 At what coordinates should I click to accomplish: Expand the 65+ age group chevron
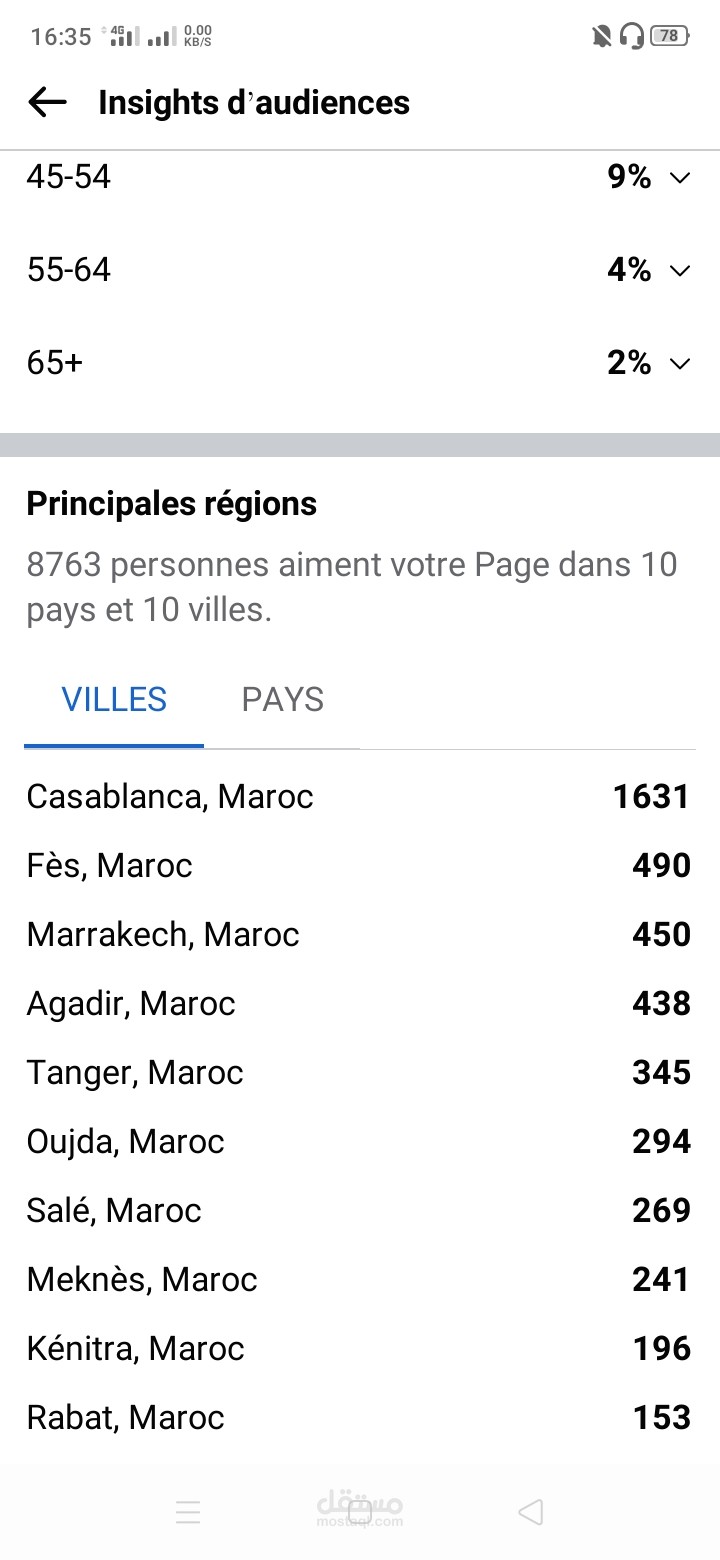point(680,364)
